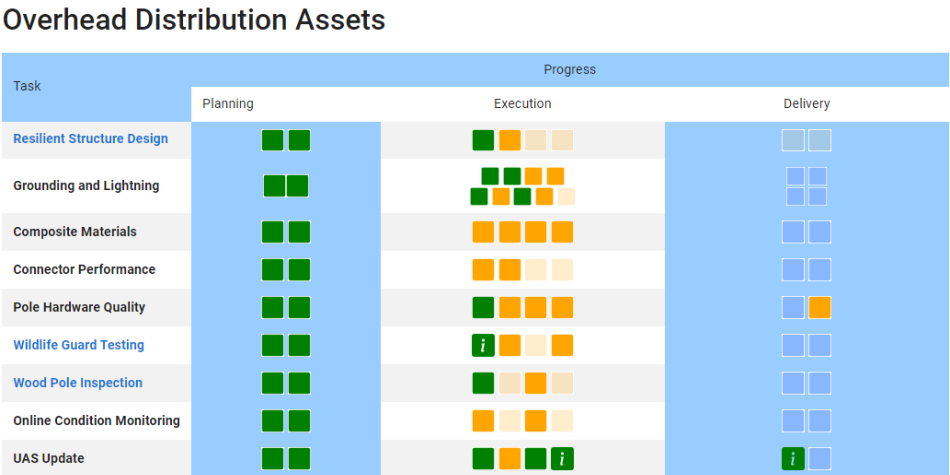
Task: Click info icon in Wildlife Guard Testing execution
Action: 483,345
